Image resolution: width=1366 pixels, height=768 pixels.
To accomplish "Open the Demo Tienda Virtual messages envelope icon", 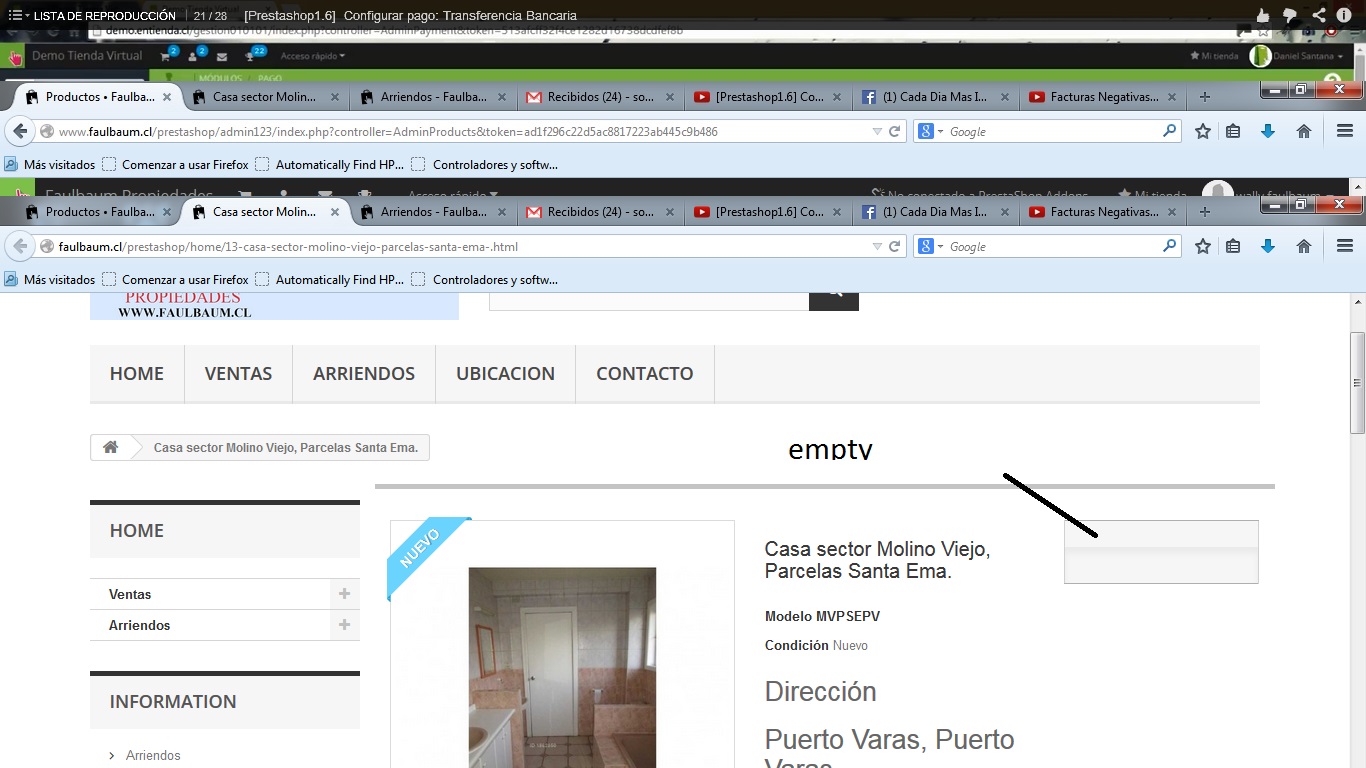I will pyautogui.click(x=221, y=57).
